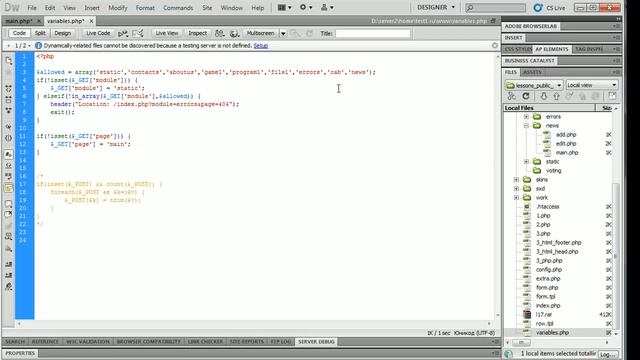
Task: Open CS Live services
Action: pyautogui.click(x=549, y=8)
